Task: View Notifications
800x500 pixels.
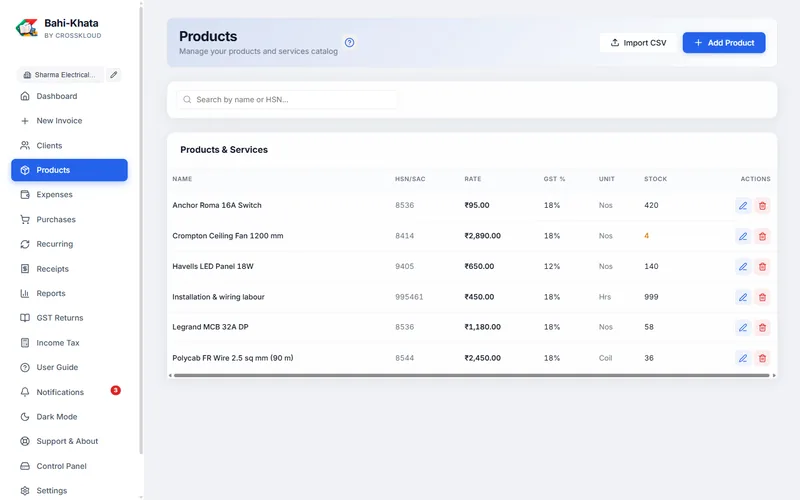Action: (x=69, y=392)
